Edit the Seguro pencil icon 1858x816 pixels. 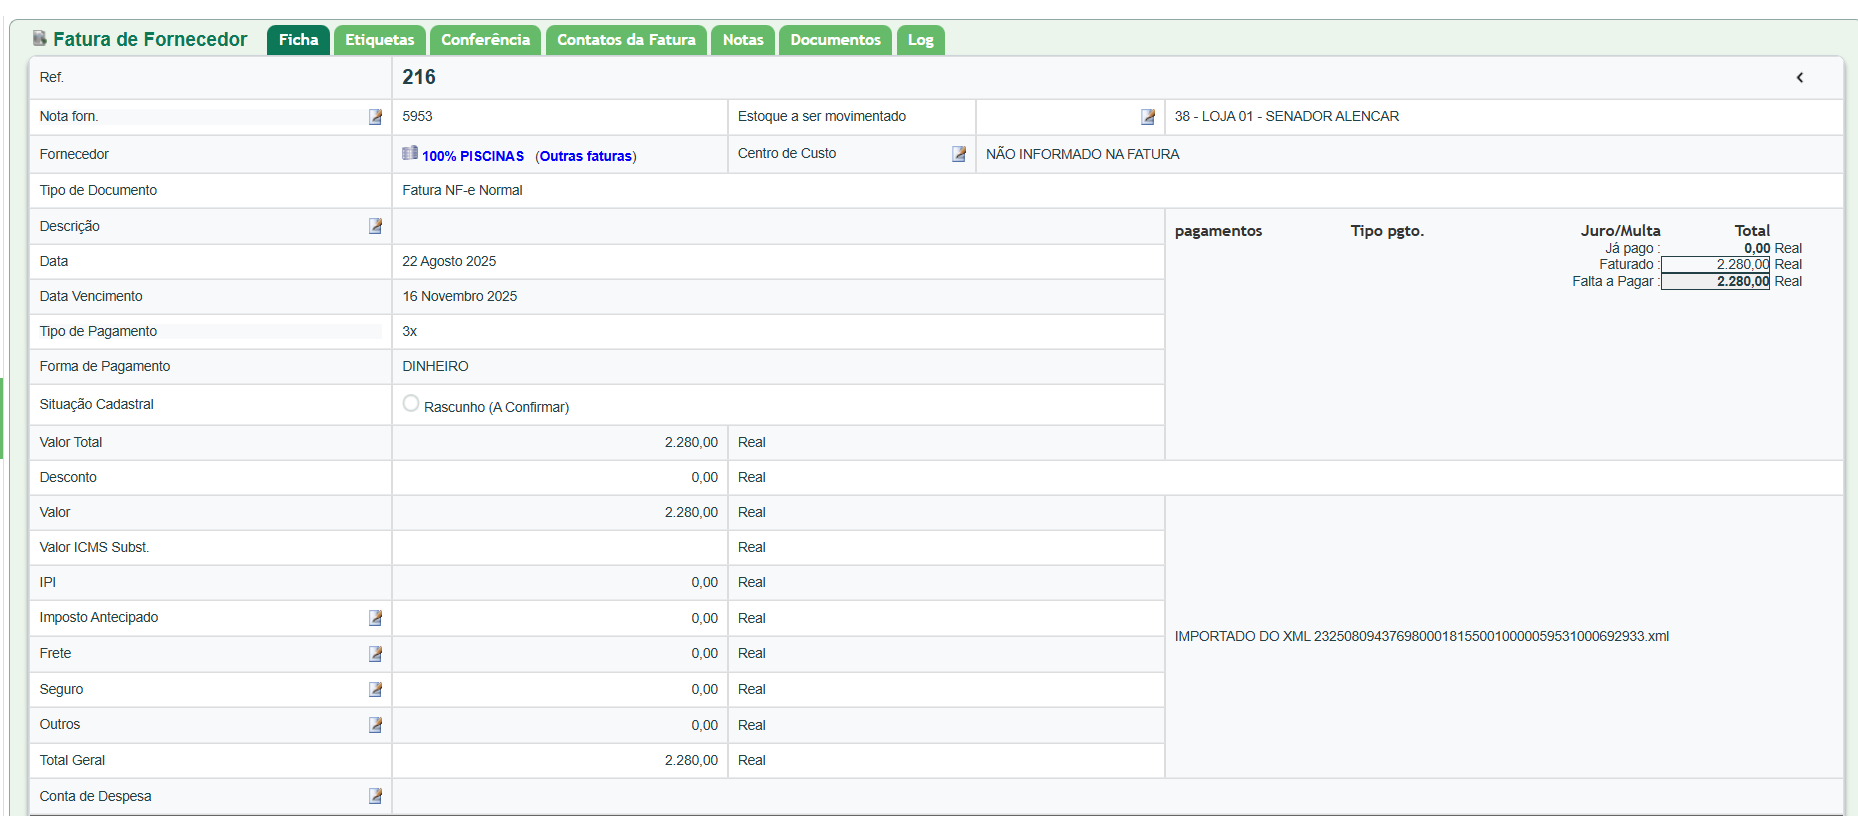[x=376, y=689]
